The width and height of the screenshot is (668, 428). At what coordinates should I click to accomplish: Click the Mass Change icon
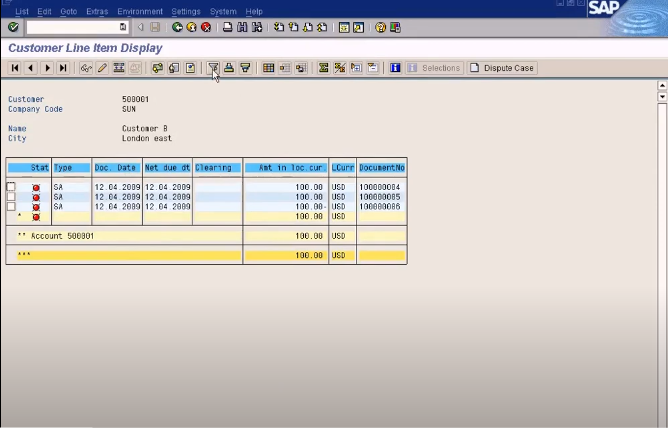click(118, 68)
